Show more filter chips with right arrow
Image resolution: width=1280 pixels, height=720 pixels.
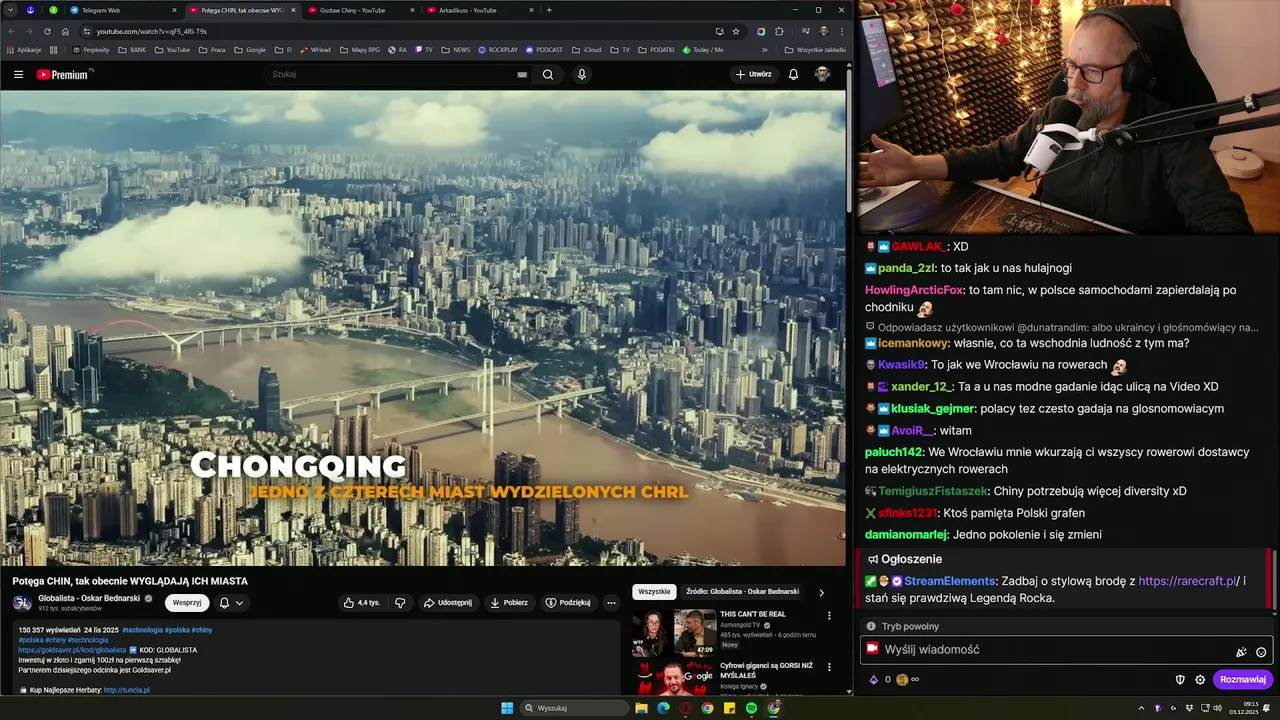click(x=822, y=592)
